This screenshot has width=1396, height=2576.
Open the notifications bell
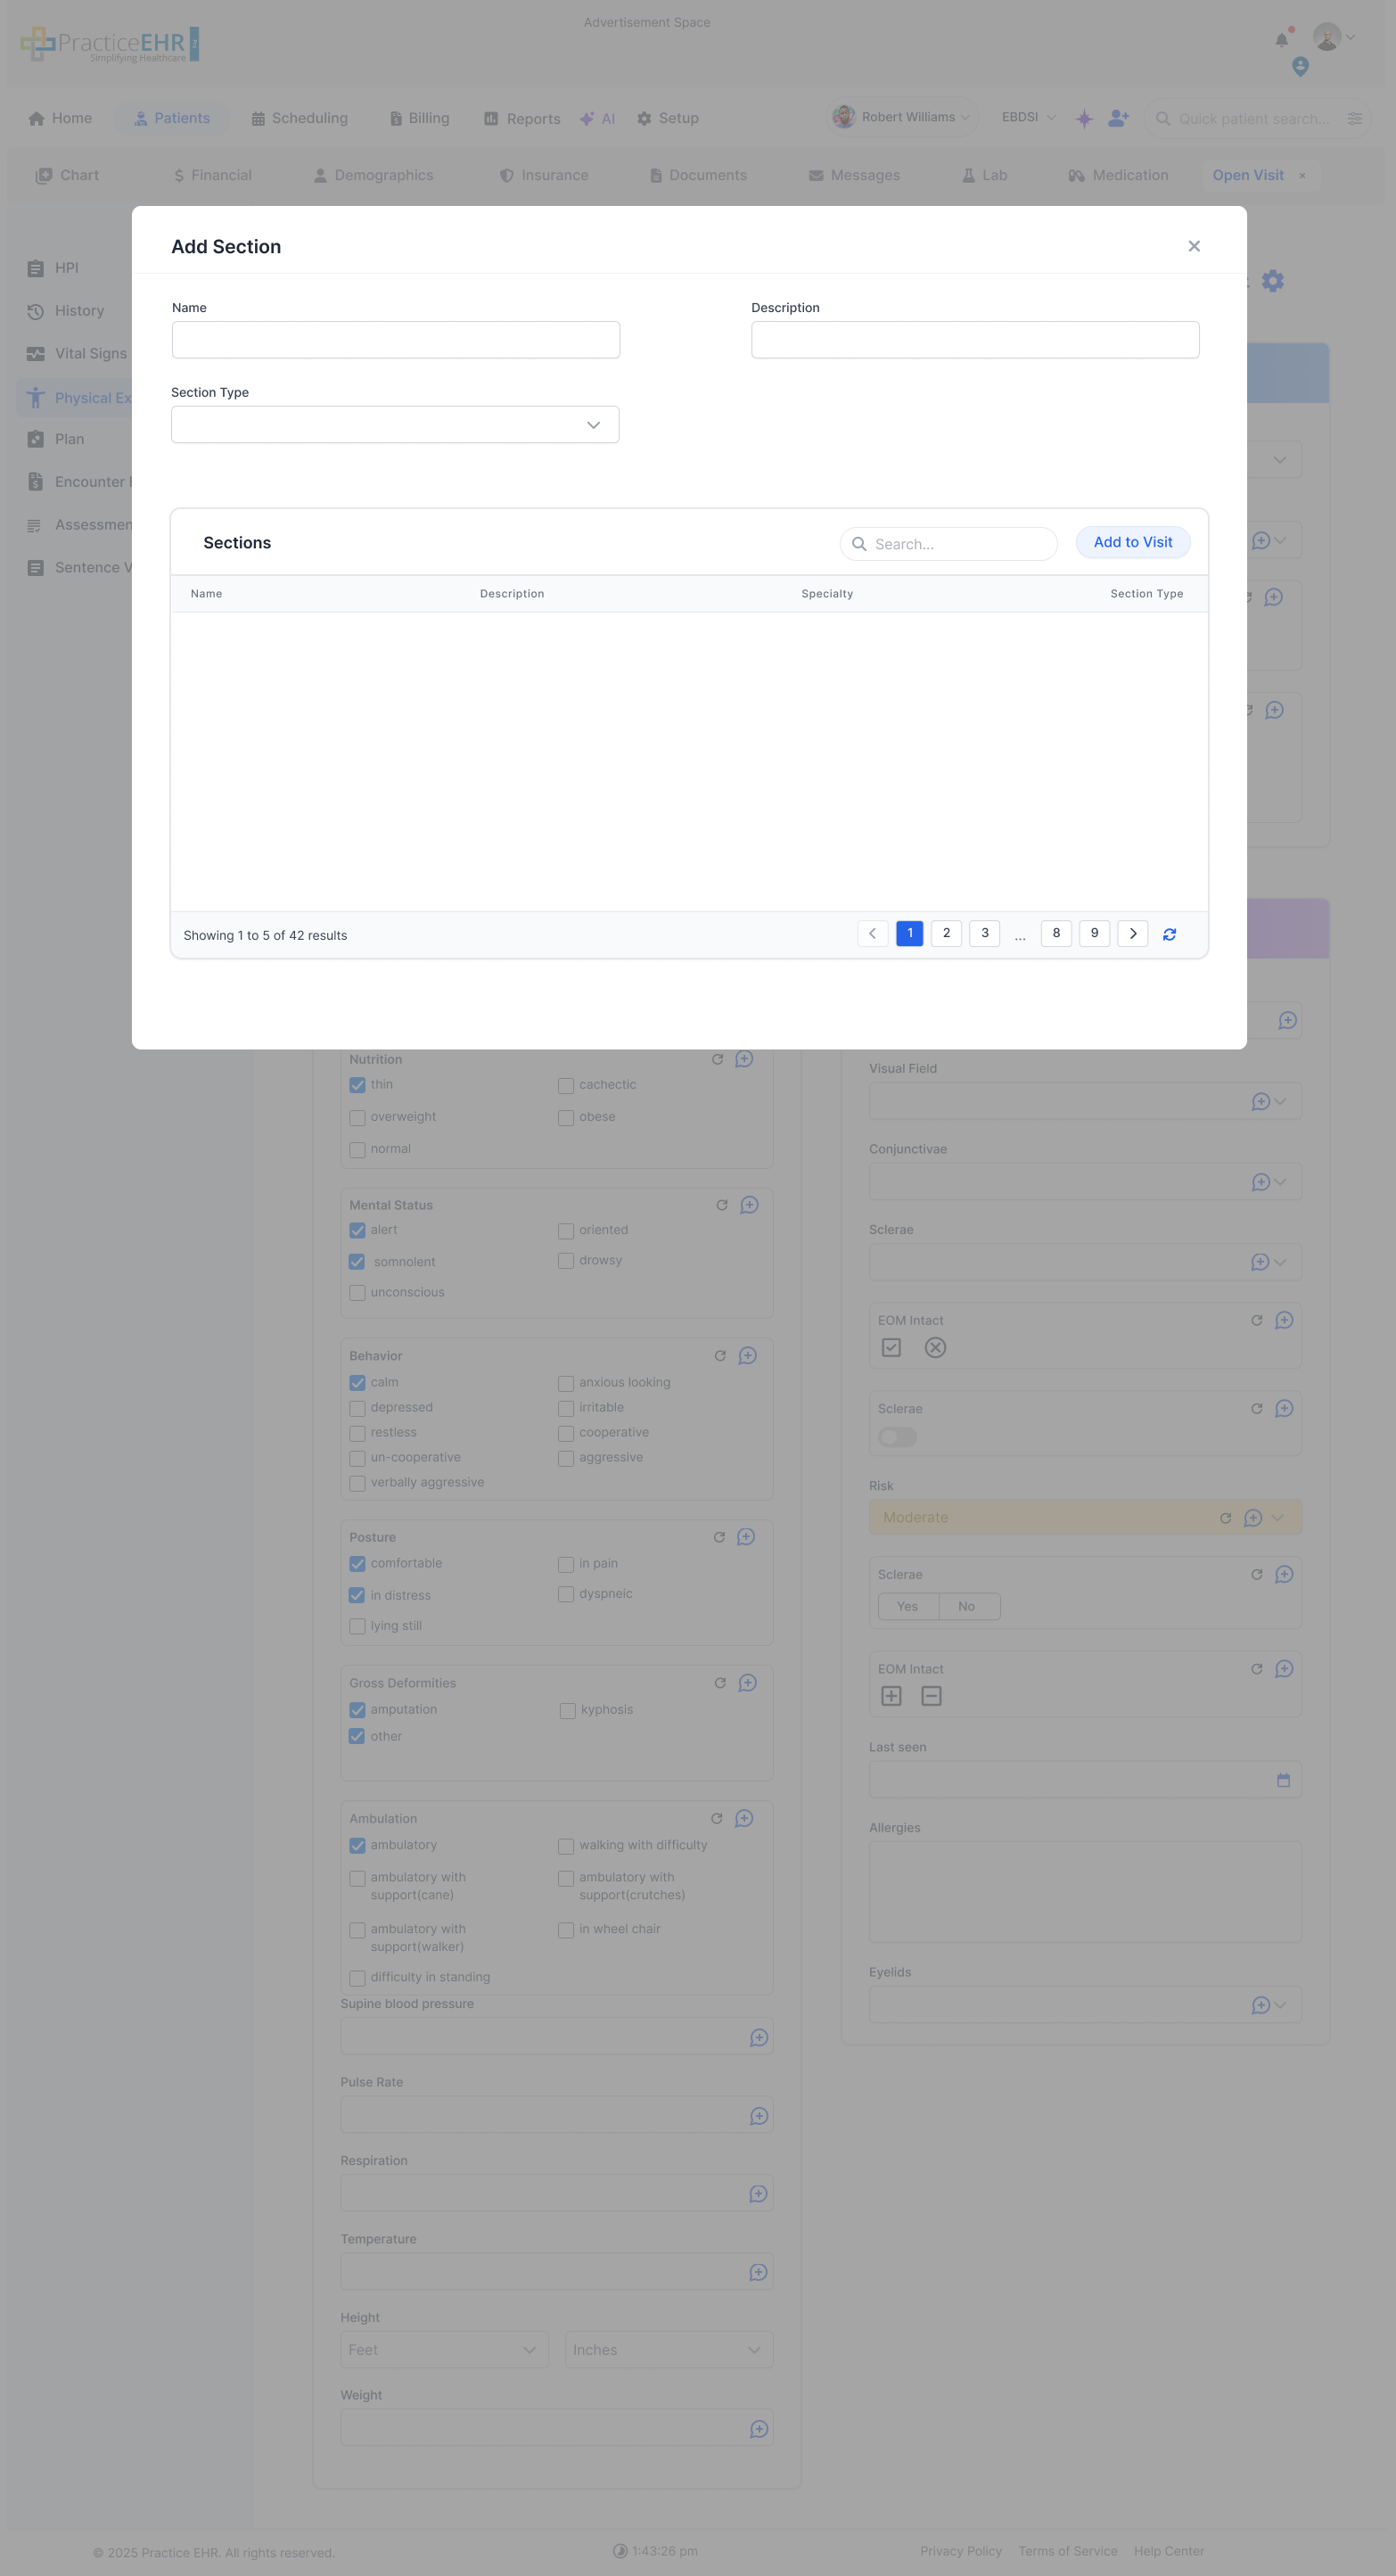(x=1281, y=40)
